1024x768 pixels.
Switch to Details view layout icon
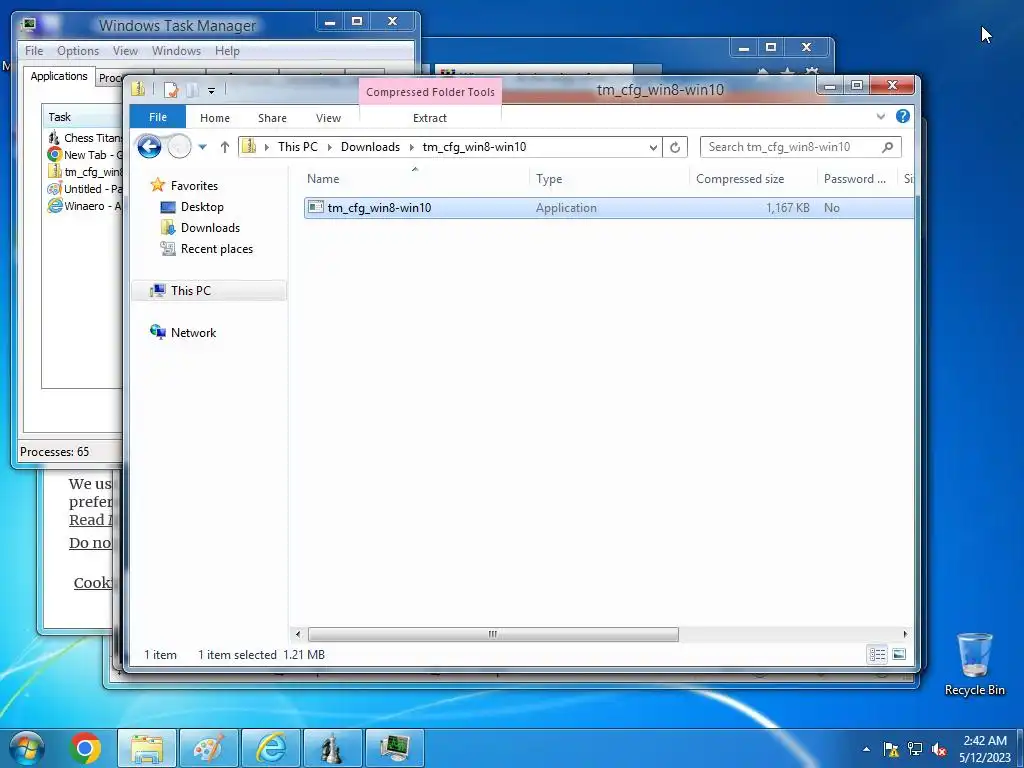[877, 654]
